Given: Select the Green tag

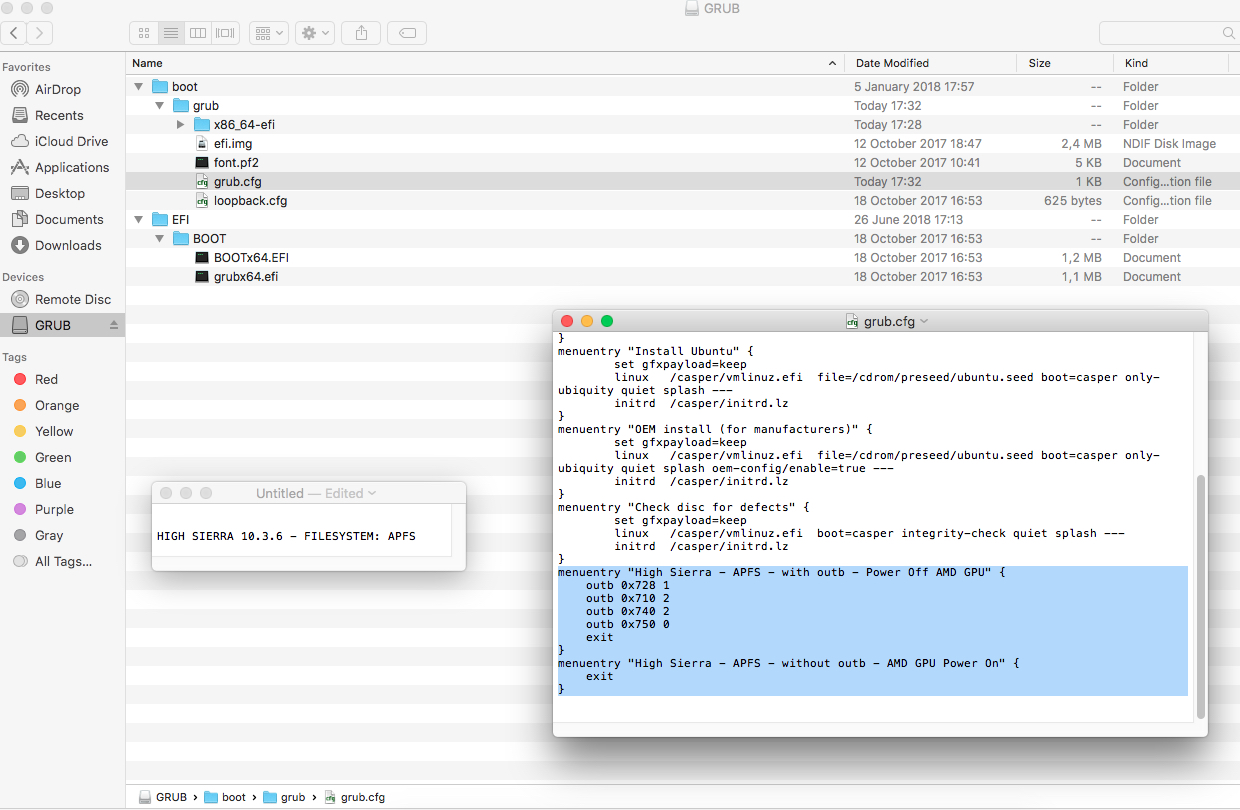Looking at the screenshot, I should click(53, 457).
